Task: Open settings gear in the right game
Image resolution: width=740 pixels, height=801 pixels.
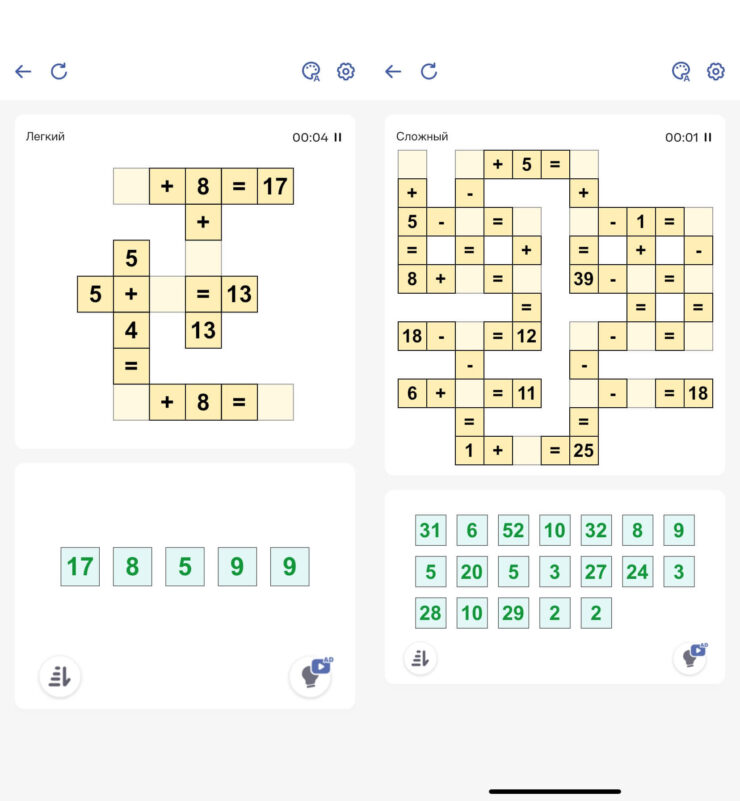Action: coord(716,72)
